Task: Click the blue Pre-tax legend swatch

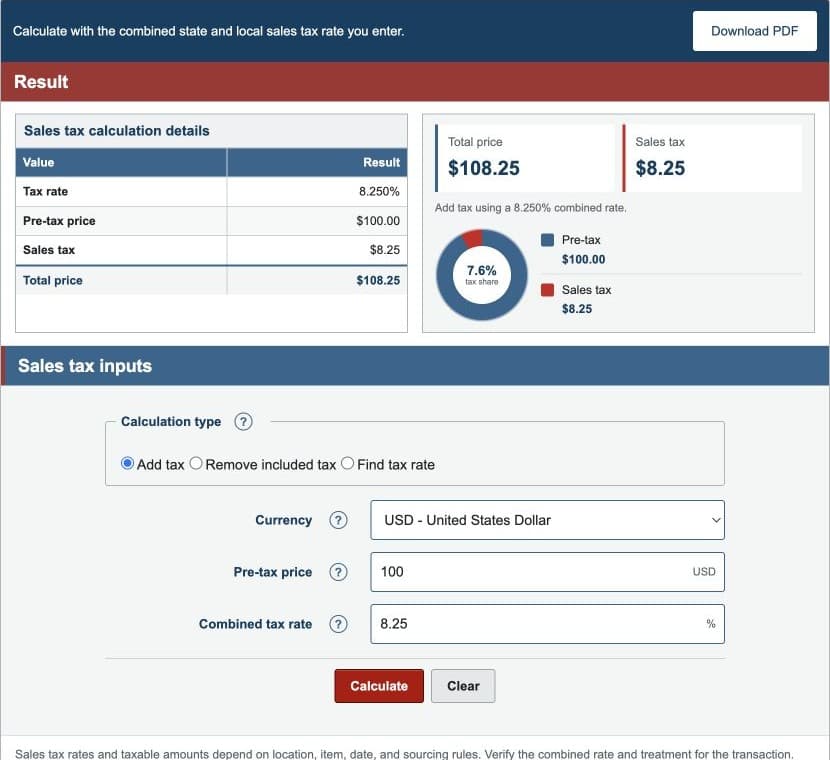Action: (547, 240)
